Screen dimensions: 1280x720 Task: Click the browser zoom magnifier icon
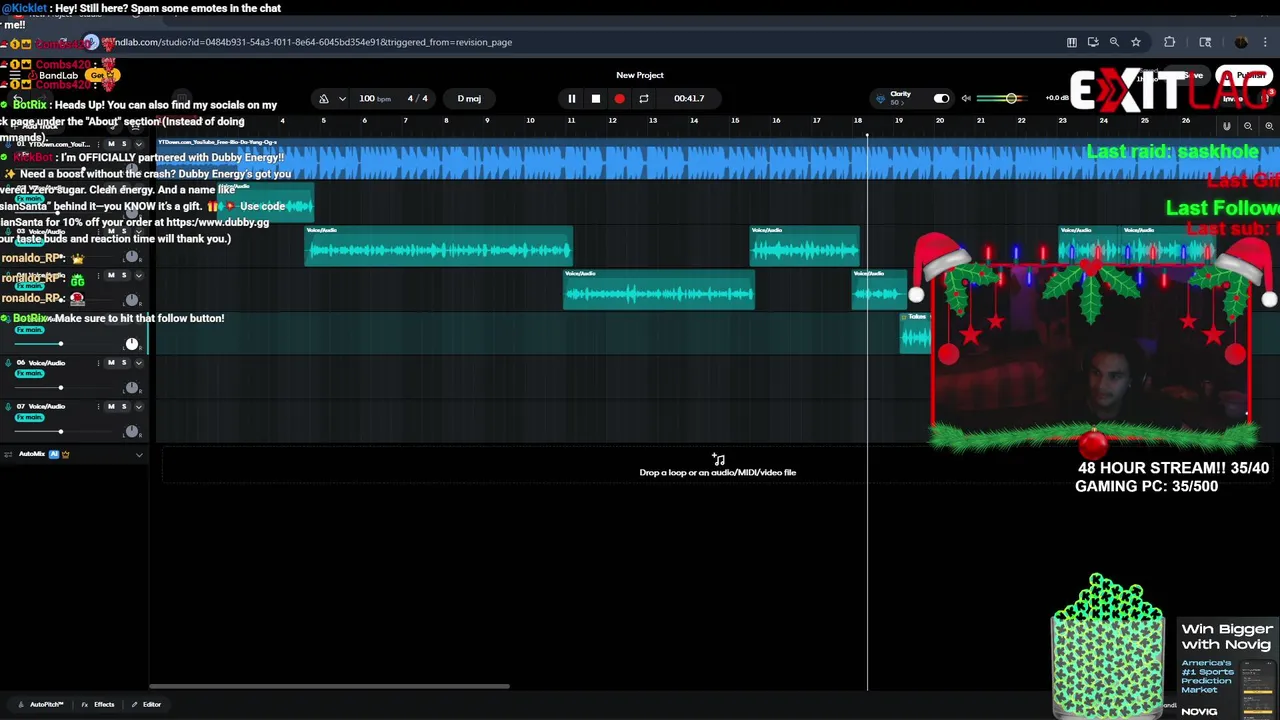pos(1114,42)
